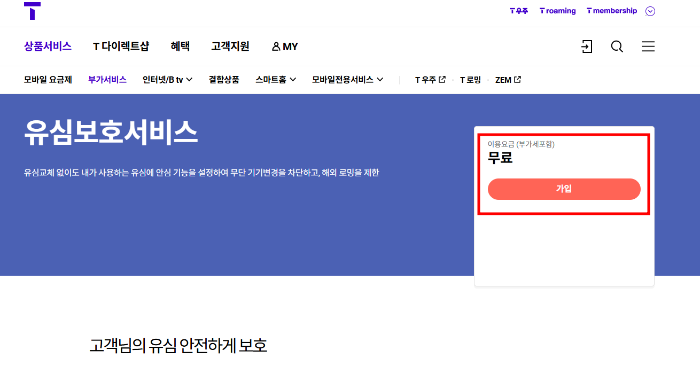Viewport: 700px width, 379px height.
Task: Click the 유심교체 없이도 service description text
Action: click(201, 172)
